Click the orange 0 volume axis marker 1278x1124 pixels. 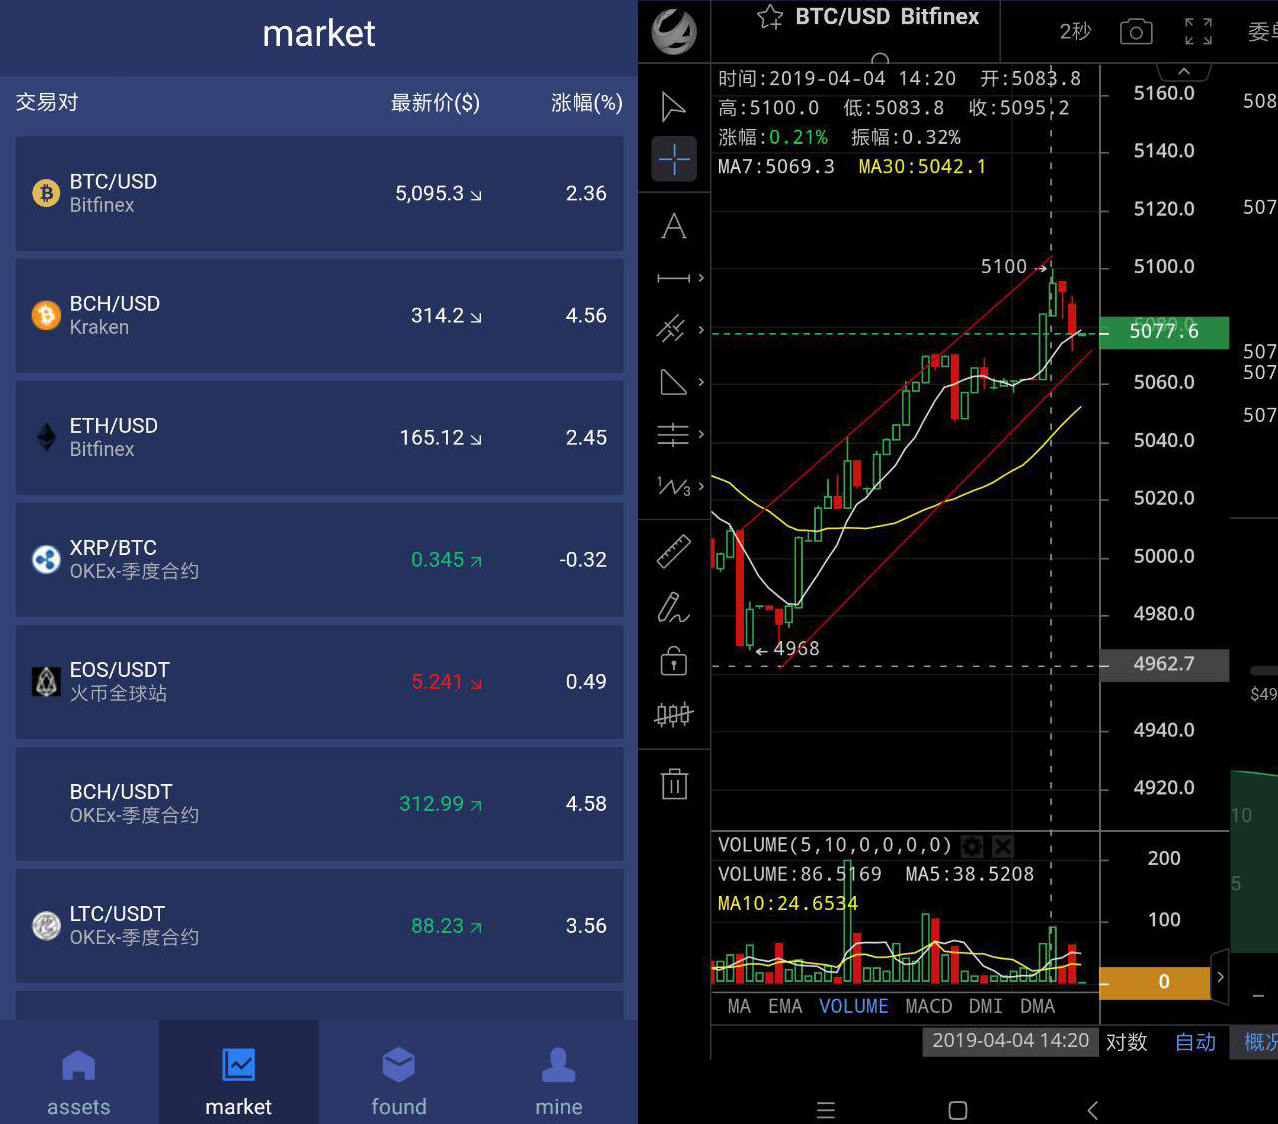coord(1155,982)
